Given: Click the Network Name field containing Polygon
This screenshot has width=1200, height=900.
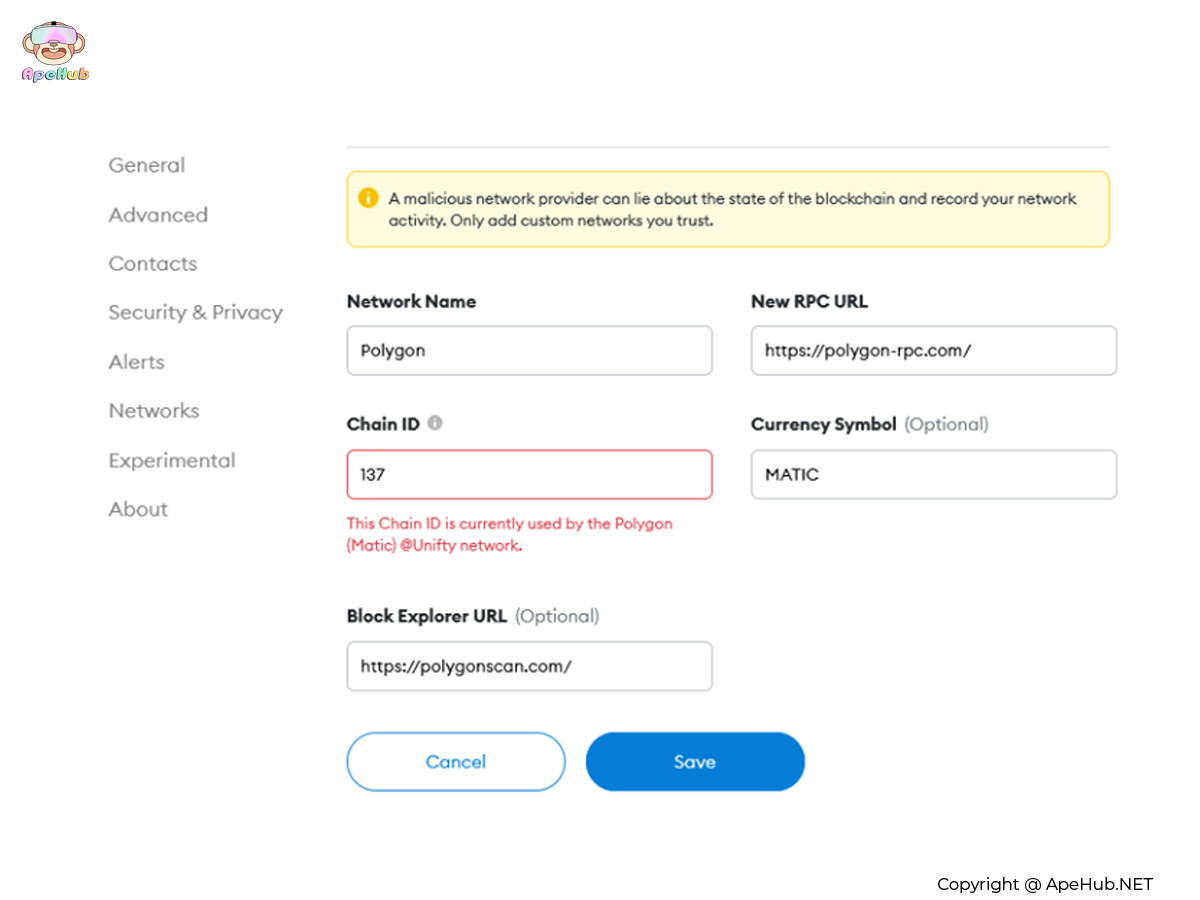Looking at the screenshot, I should (529, 351).
